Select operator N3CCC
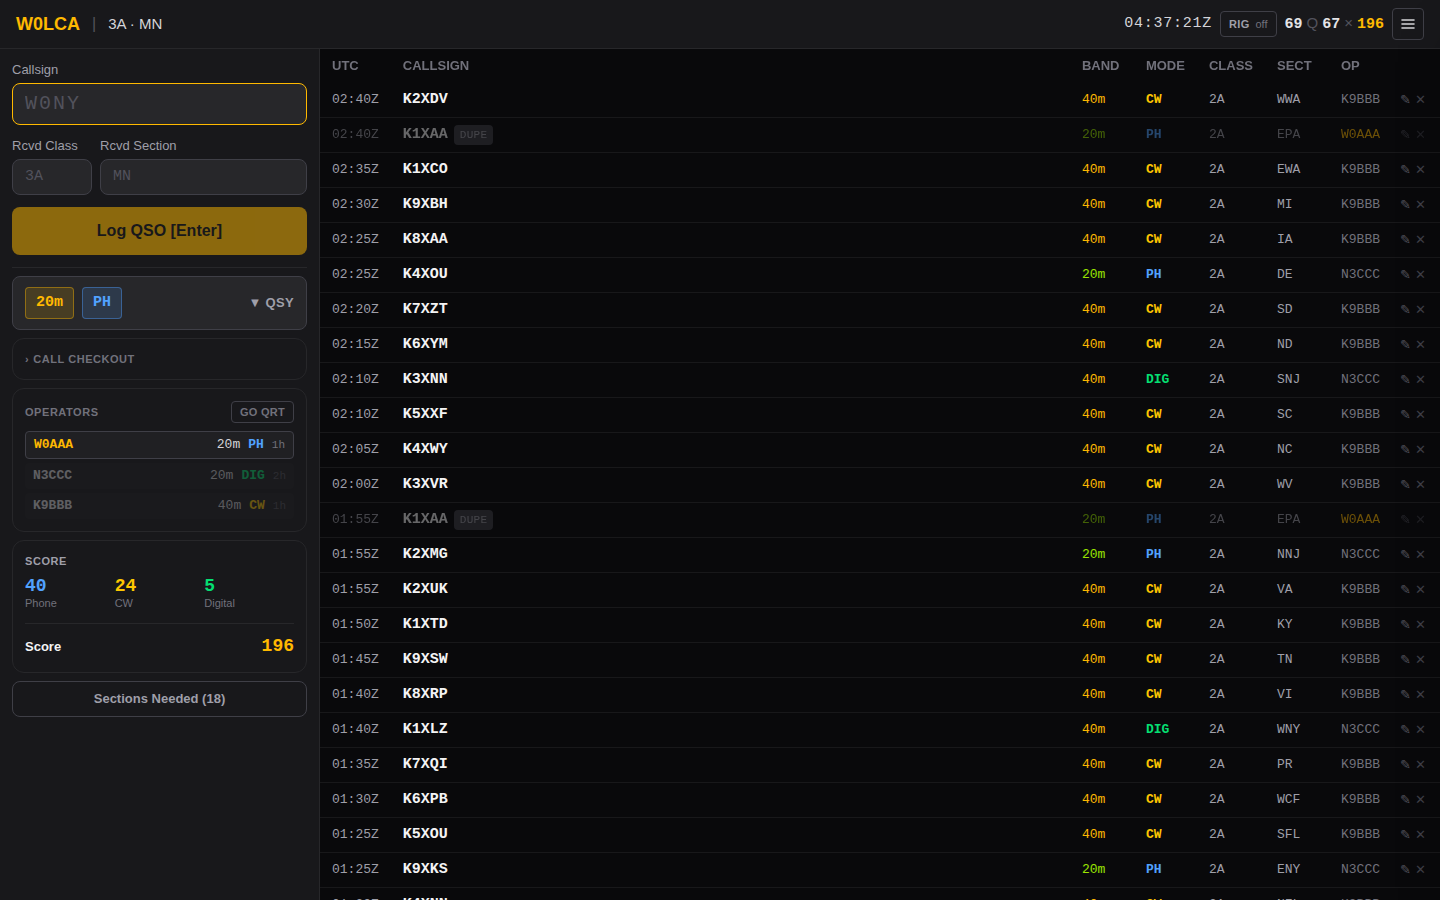The width and height of the screenshot is (1440, 900). click(x=159, y=475)
